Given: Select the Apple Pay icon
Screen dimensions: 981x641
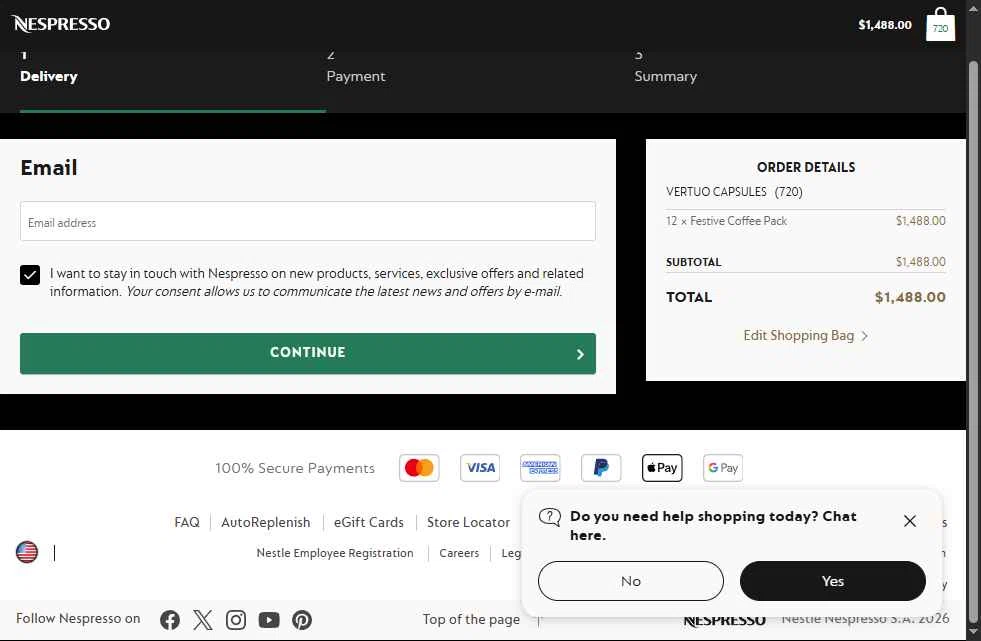Looking at the screenshot, I should (662, 468).
